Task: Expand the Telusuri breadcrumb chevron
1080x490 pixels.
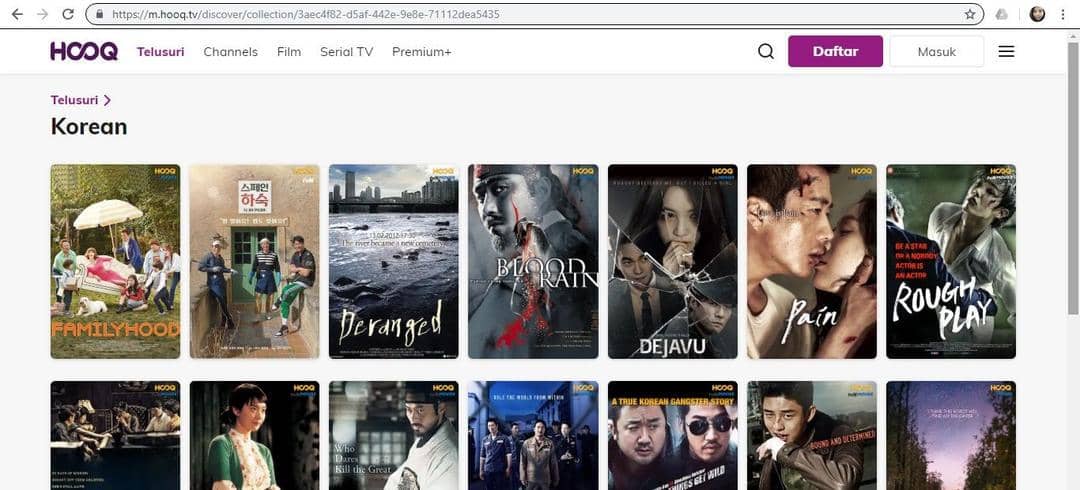Action: pos(107,100)
